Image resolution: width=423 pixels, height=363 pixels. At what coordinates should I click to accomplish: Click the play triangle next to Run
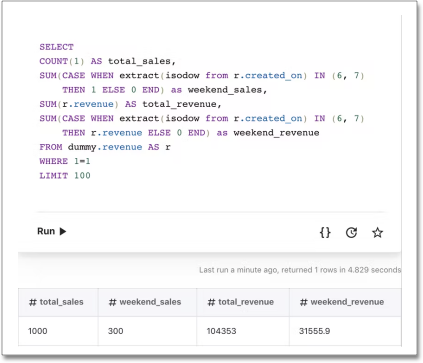coord(63,231)
